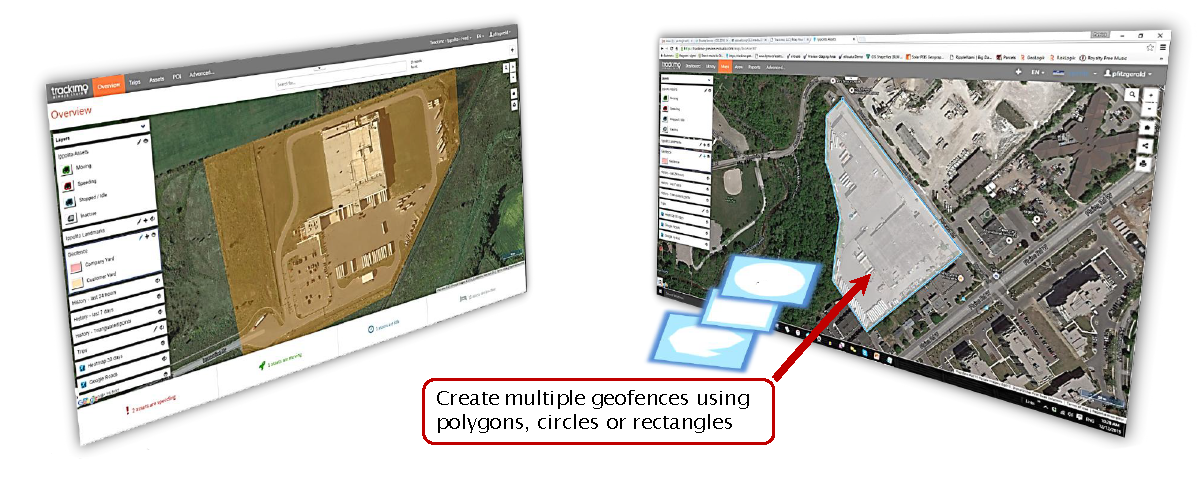This screenshot has width=1200, height=477.
Task: Click the trackimo logo in left window
Action: pyautogui.click(x=69, y=90)
